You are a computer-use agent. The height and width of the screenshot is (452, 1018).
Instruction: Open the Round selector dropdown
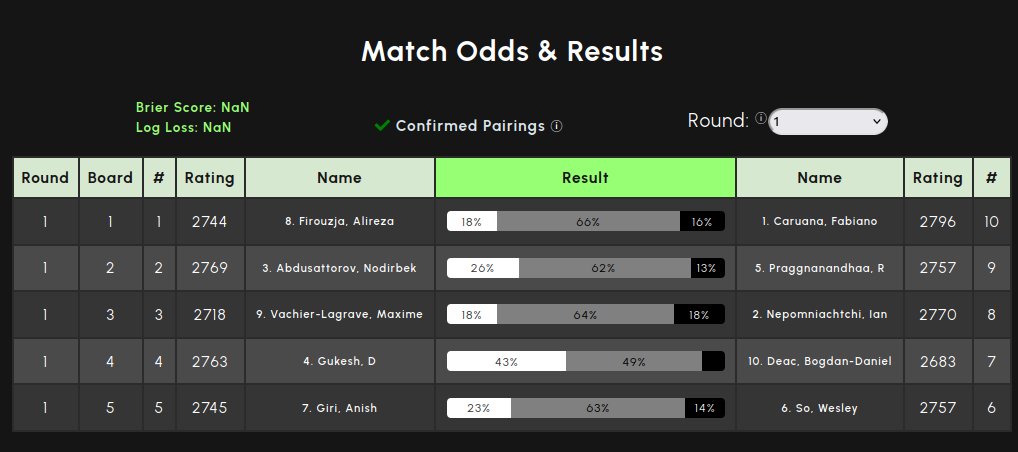(827, 121)
